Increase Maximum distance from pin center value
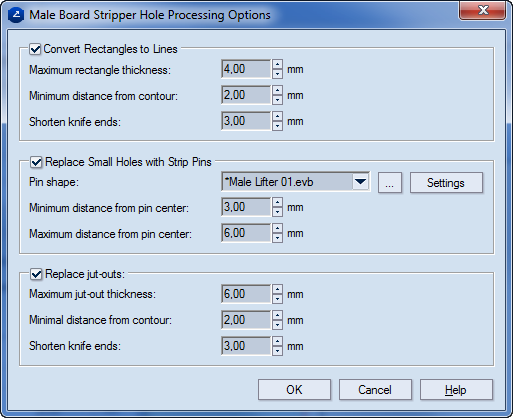This screenshot has height=418, width=513. [277, 228]
